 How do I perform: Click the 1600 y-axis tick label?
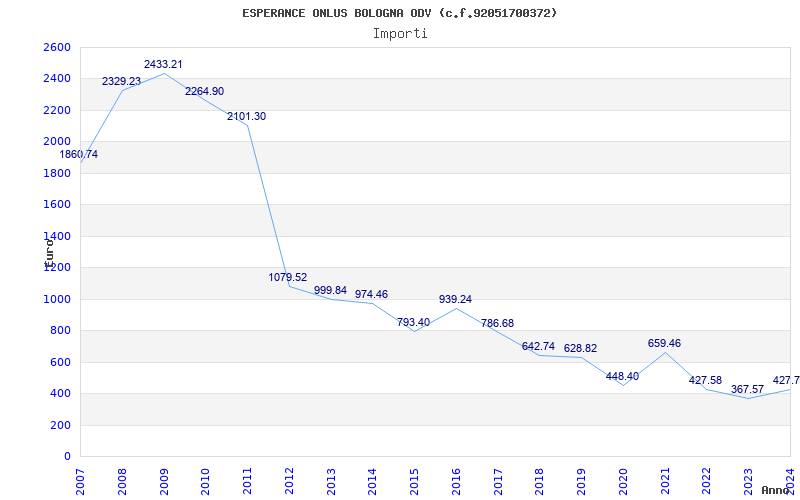coord(57,205)
